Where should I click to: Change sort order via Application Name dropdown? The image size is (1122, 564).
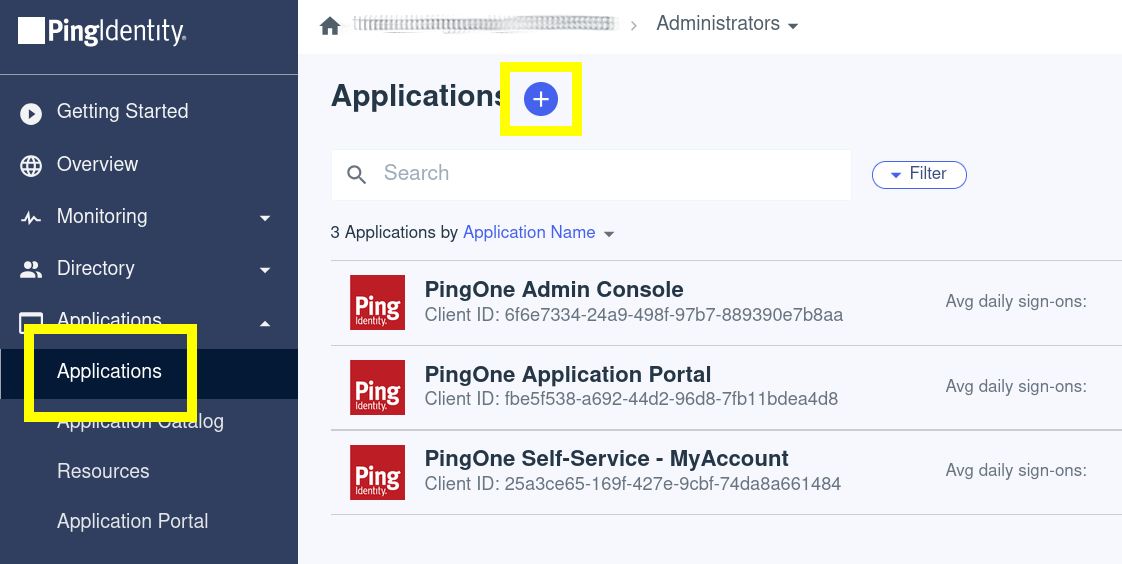coord(538,233)
